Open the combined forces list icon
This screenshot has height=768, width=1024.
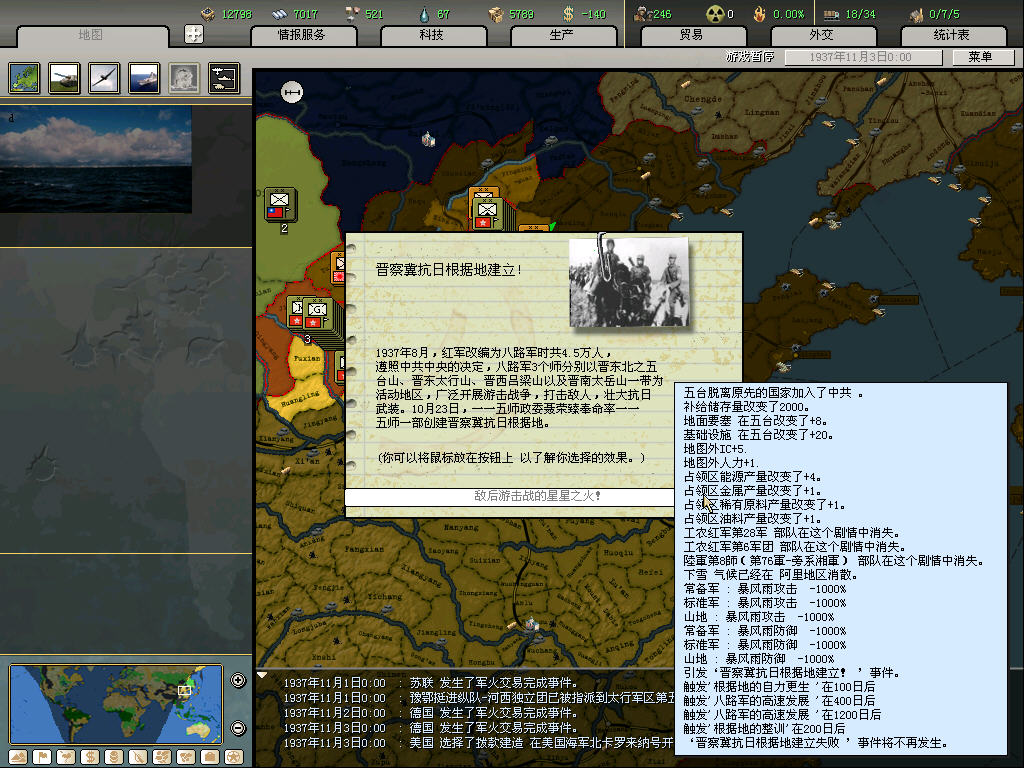(x=223, y=77)
